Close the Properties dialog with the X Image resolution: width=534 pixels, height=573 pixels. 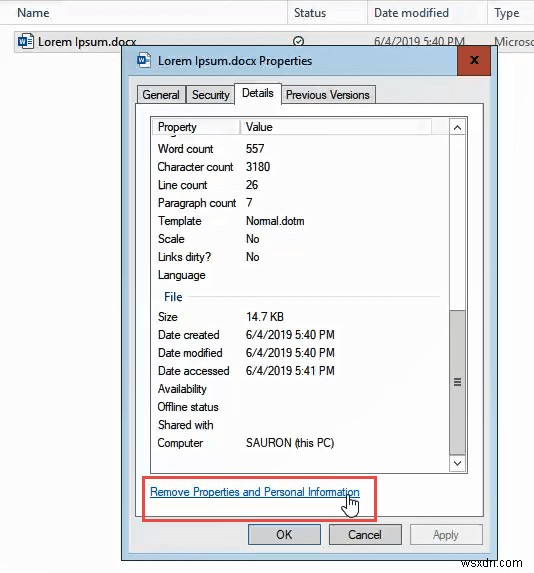(x=474, y=61)
